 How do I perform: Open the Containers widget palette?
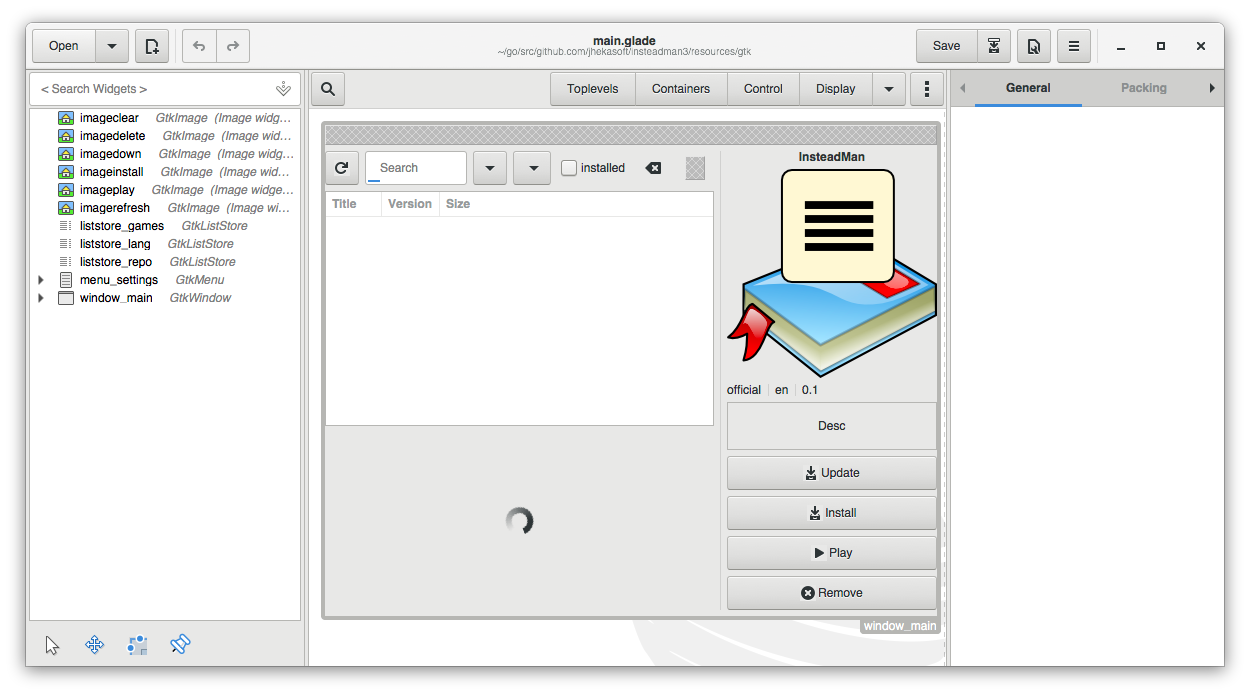click(x=681, y=88)
